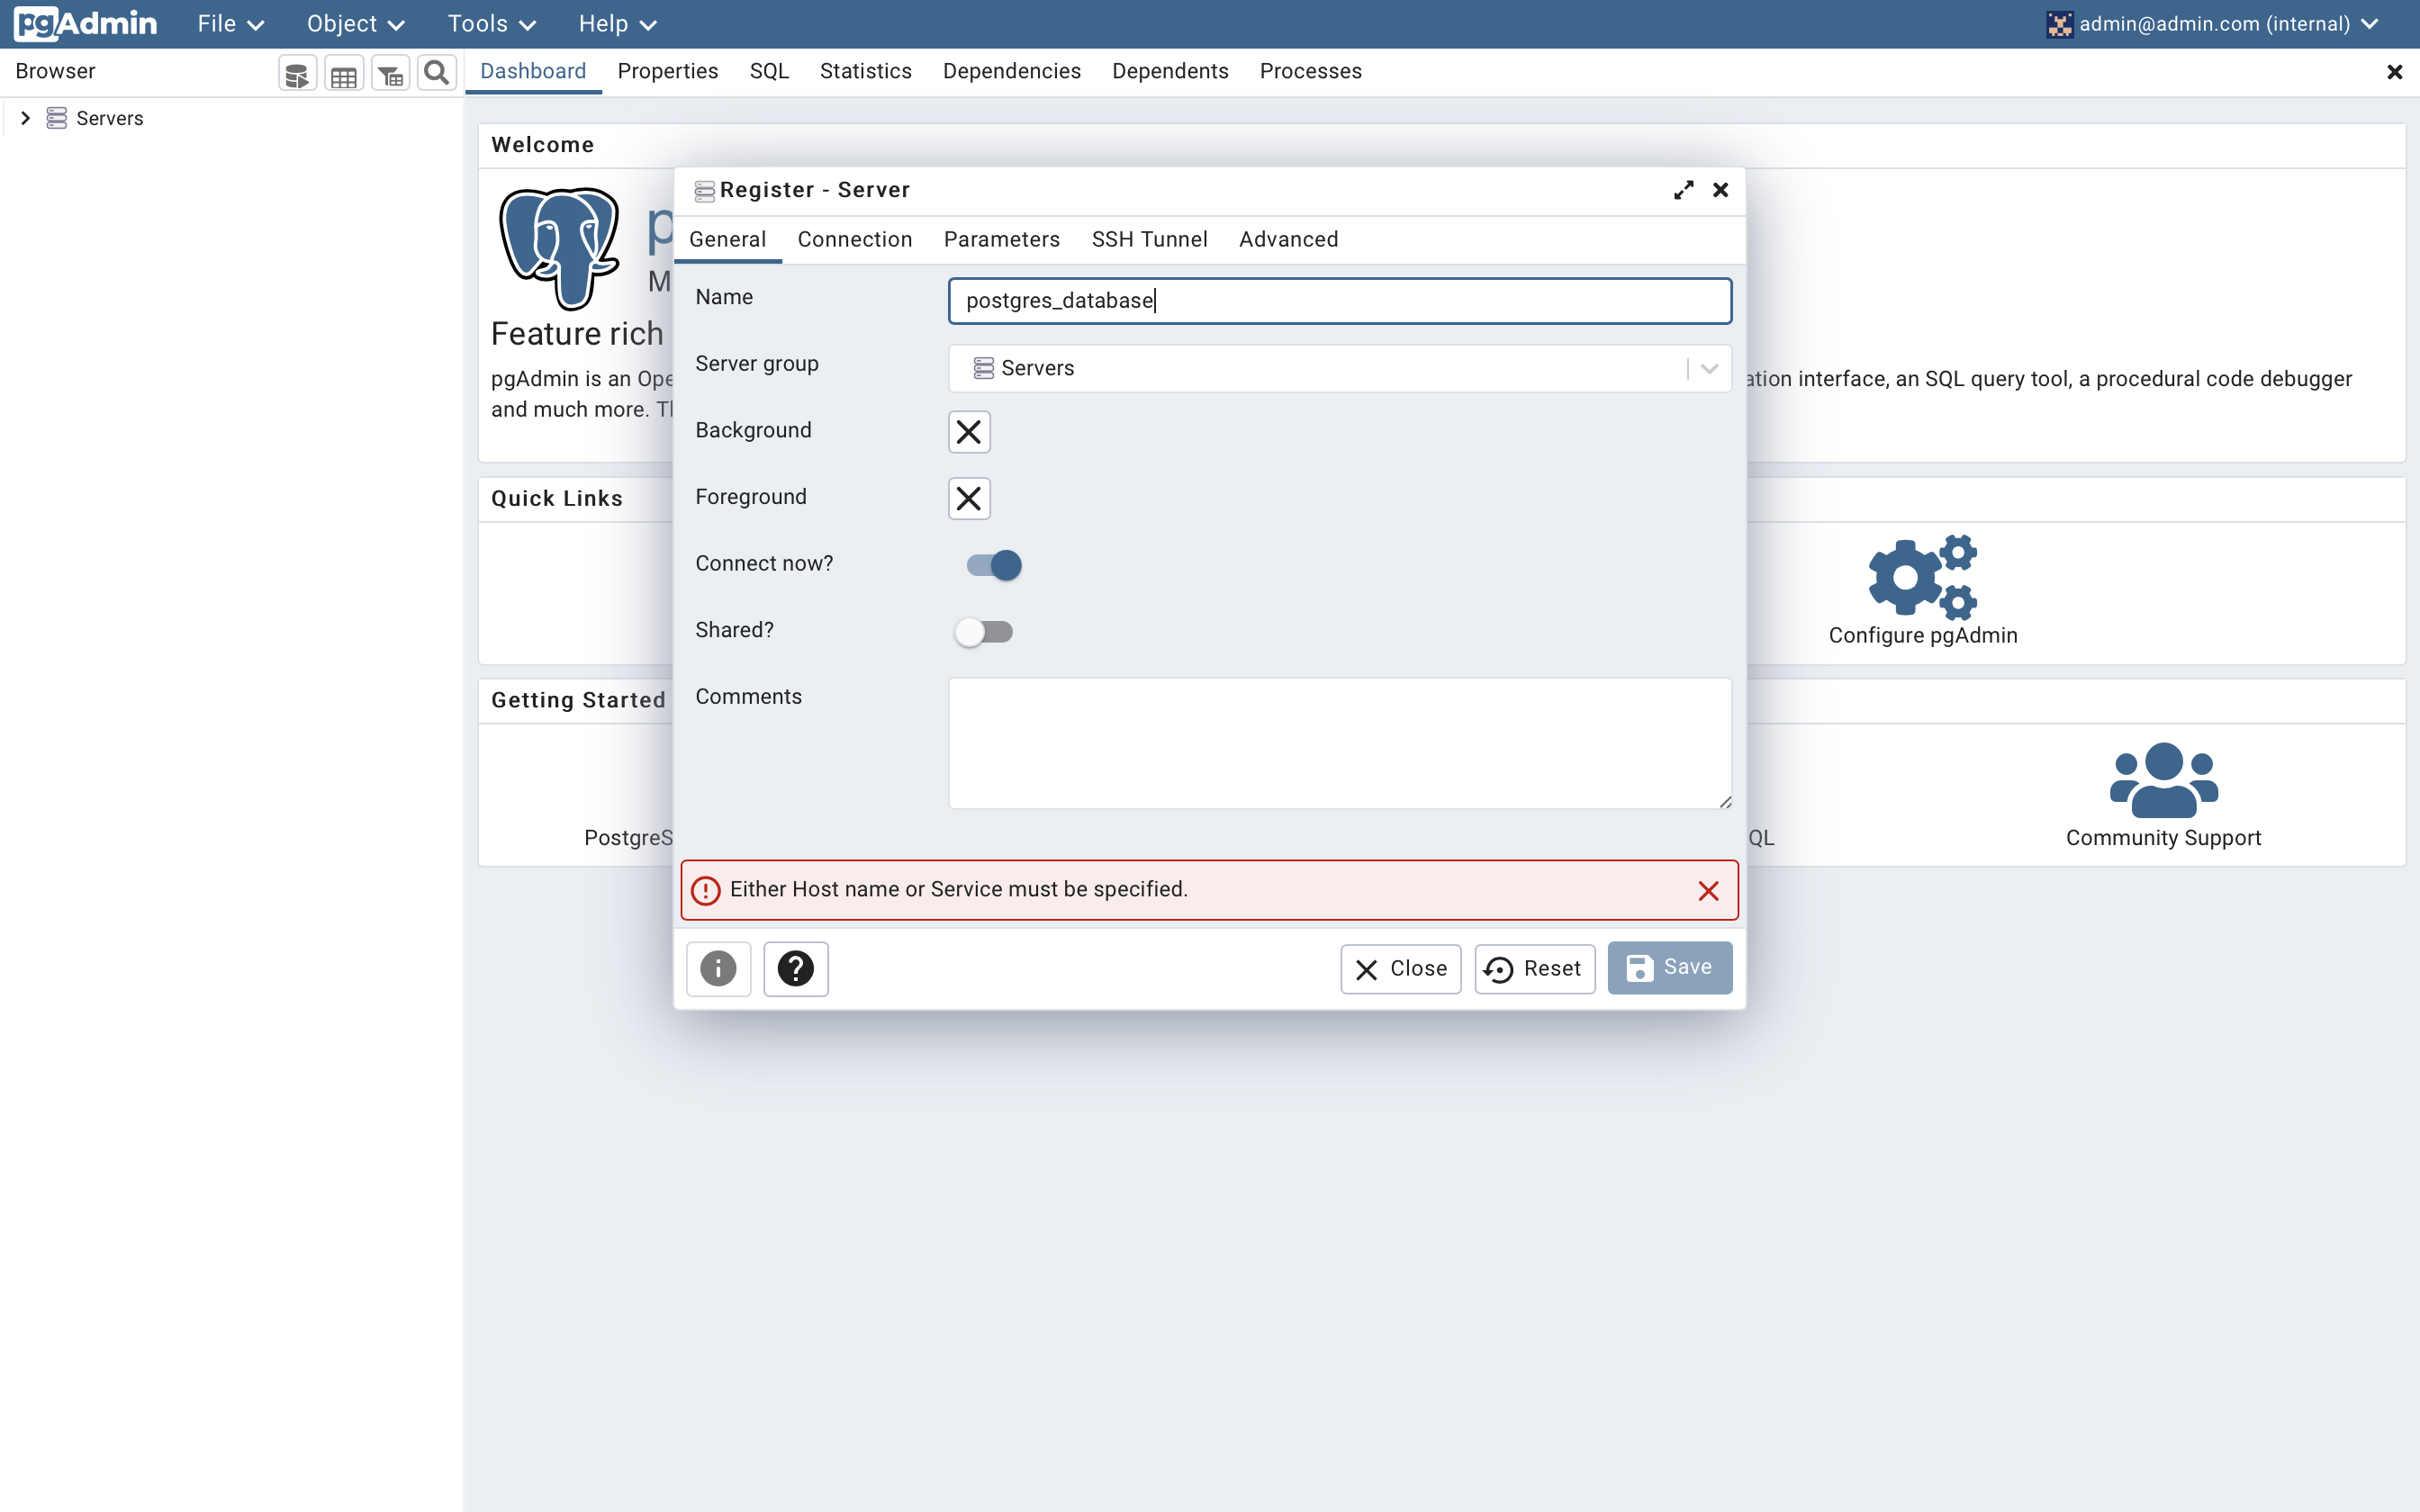
Task: Open Search Objects magnifier icon
Action: pos(436,73)
